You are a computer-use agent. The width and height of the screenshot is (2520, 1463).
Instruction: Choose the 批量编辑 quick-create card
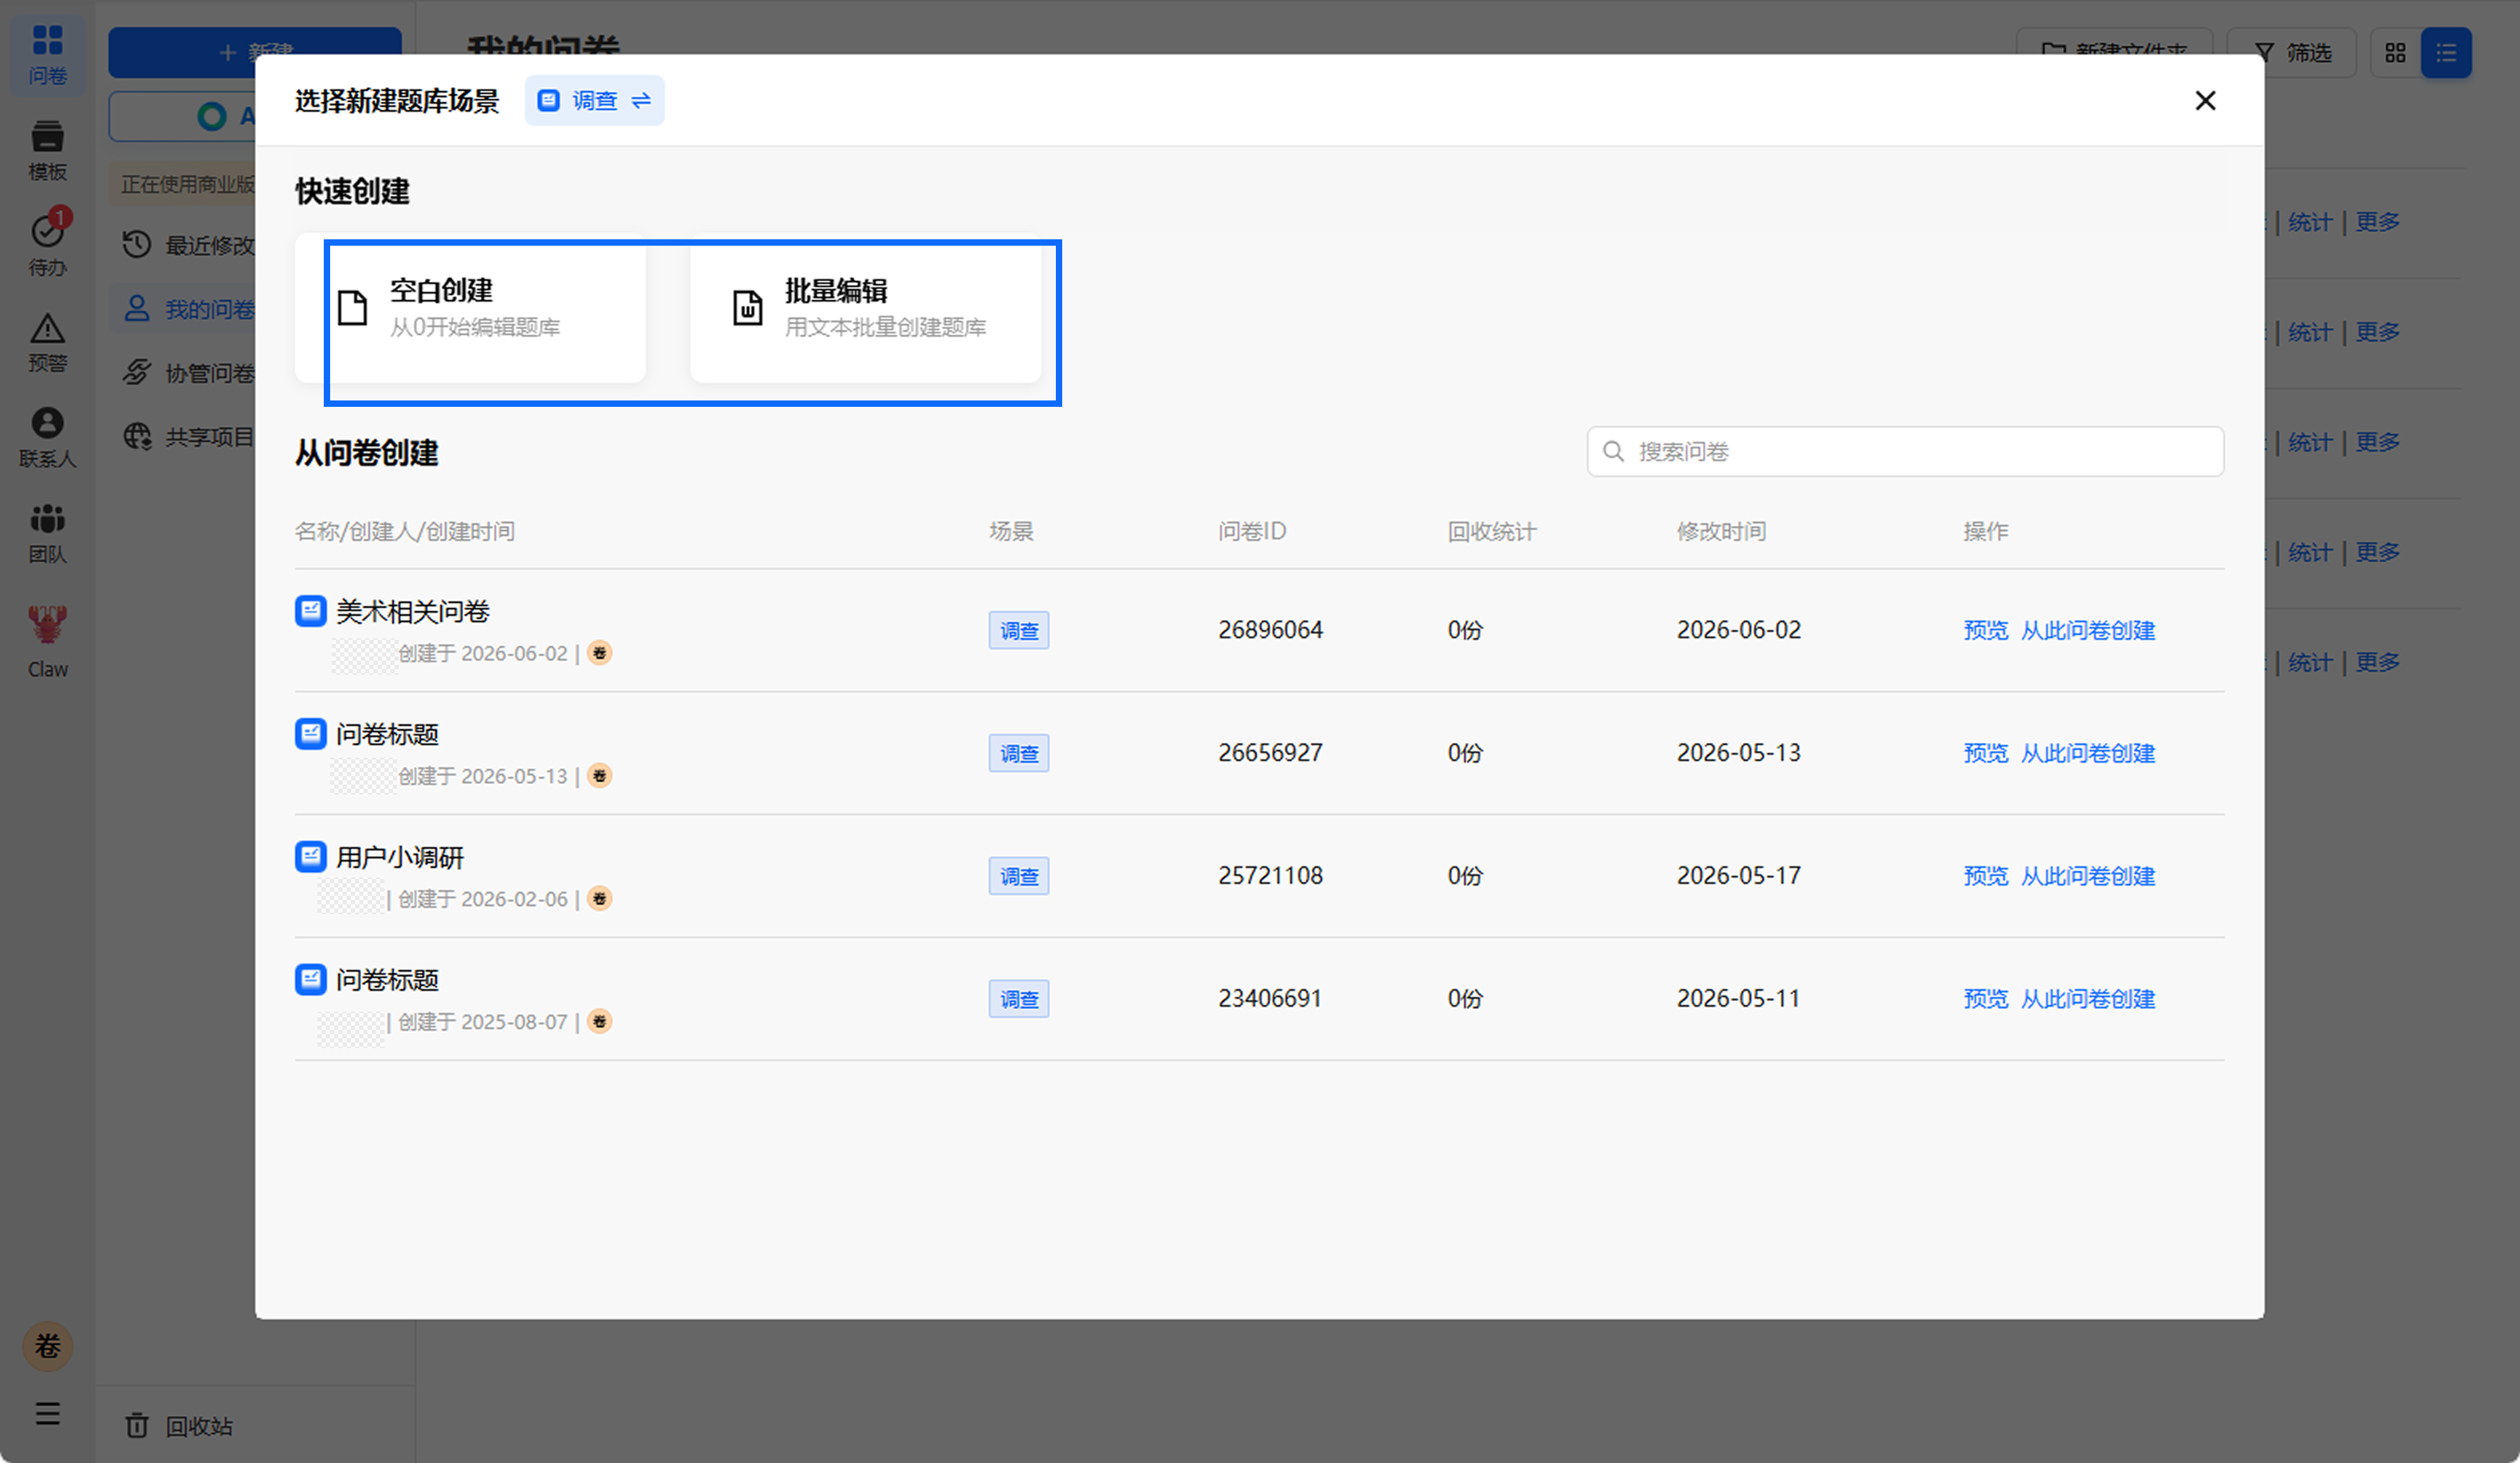[865, 308]
